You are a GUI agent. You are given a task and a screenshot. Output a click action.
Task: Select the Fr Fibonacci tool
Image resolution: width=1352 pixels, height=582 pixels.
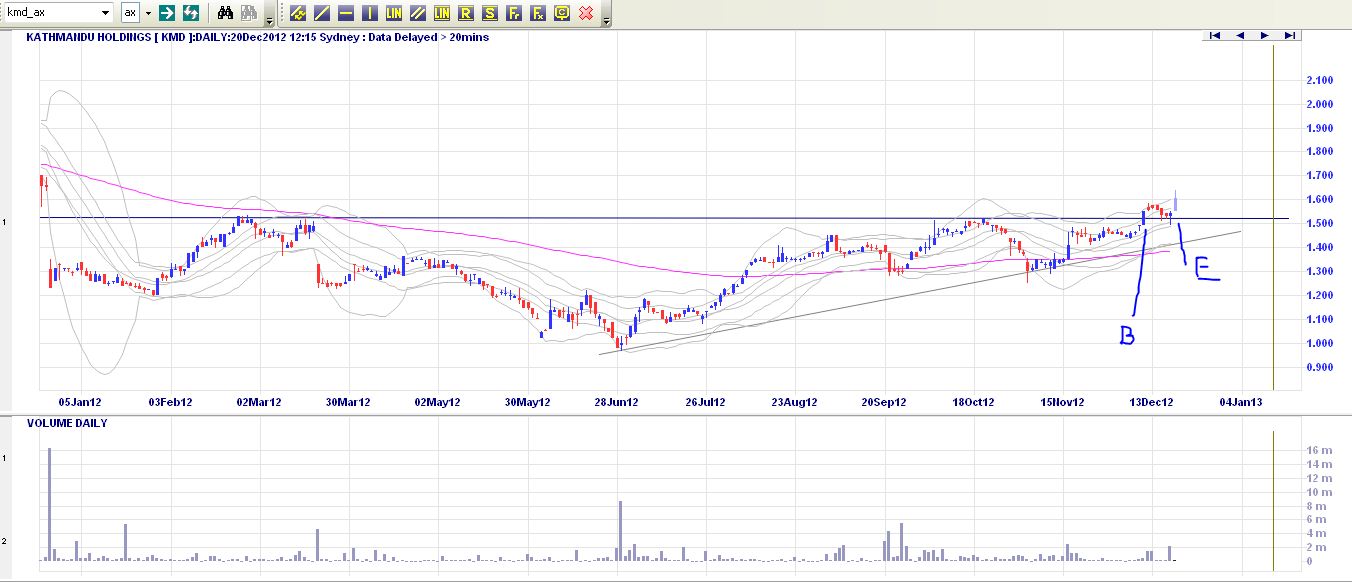[513, 13]
